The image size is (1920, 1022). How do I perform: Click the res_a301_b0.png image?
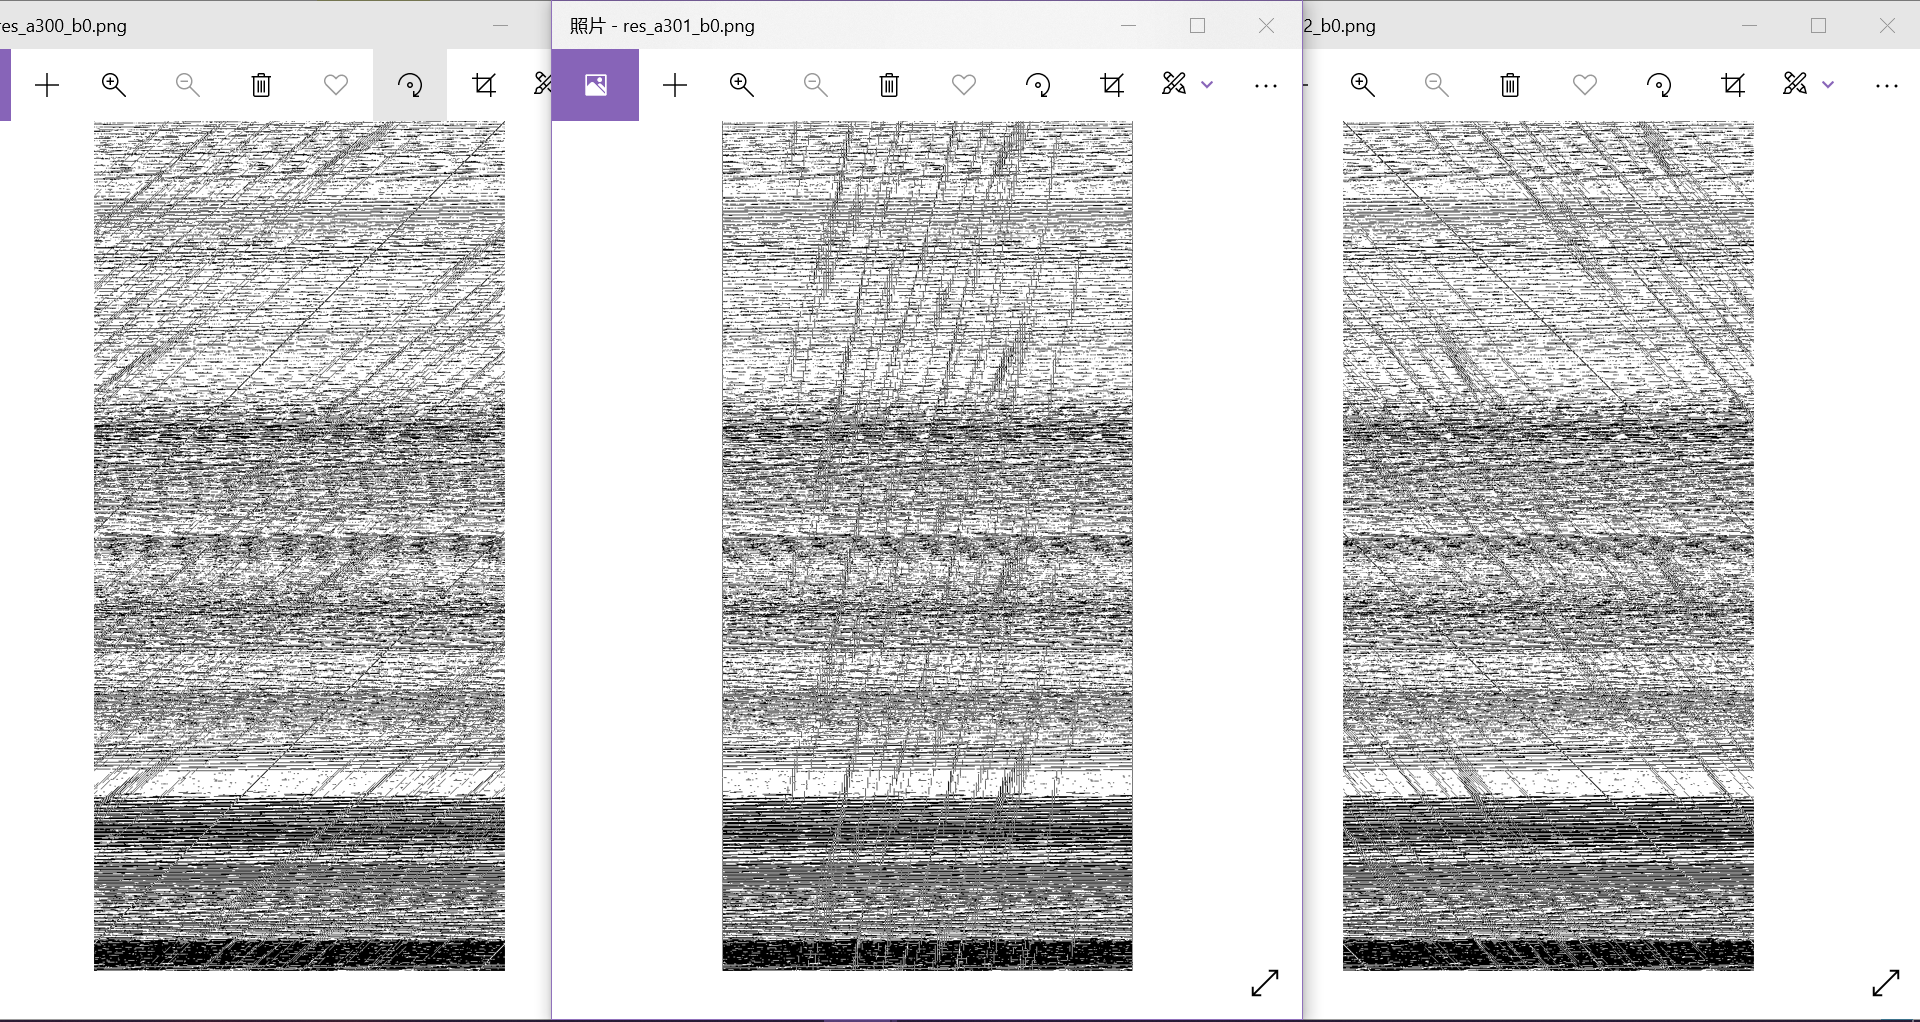point(927,546)
